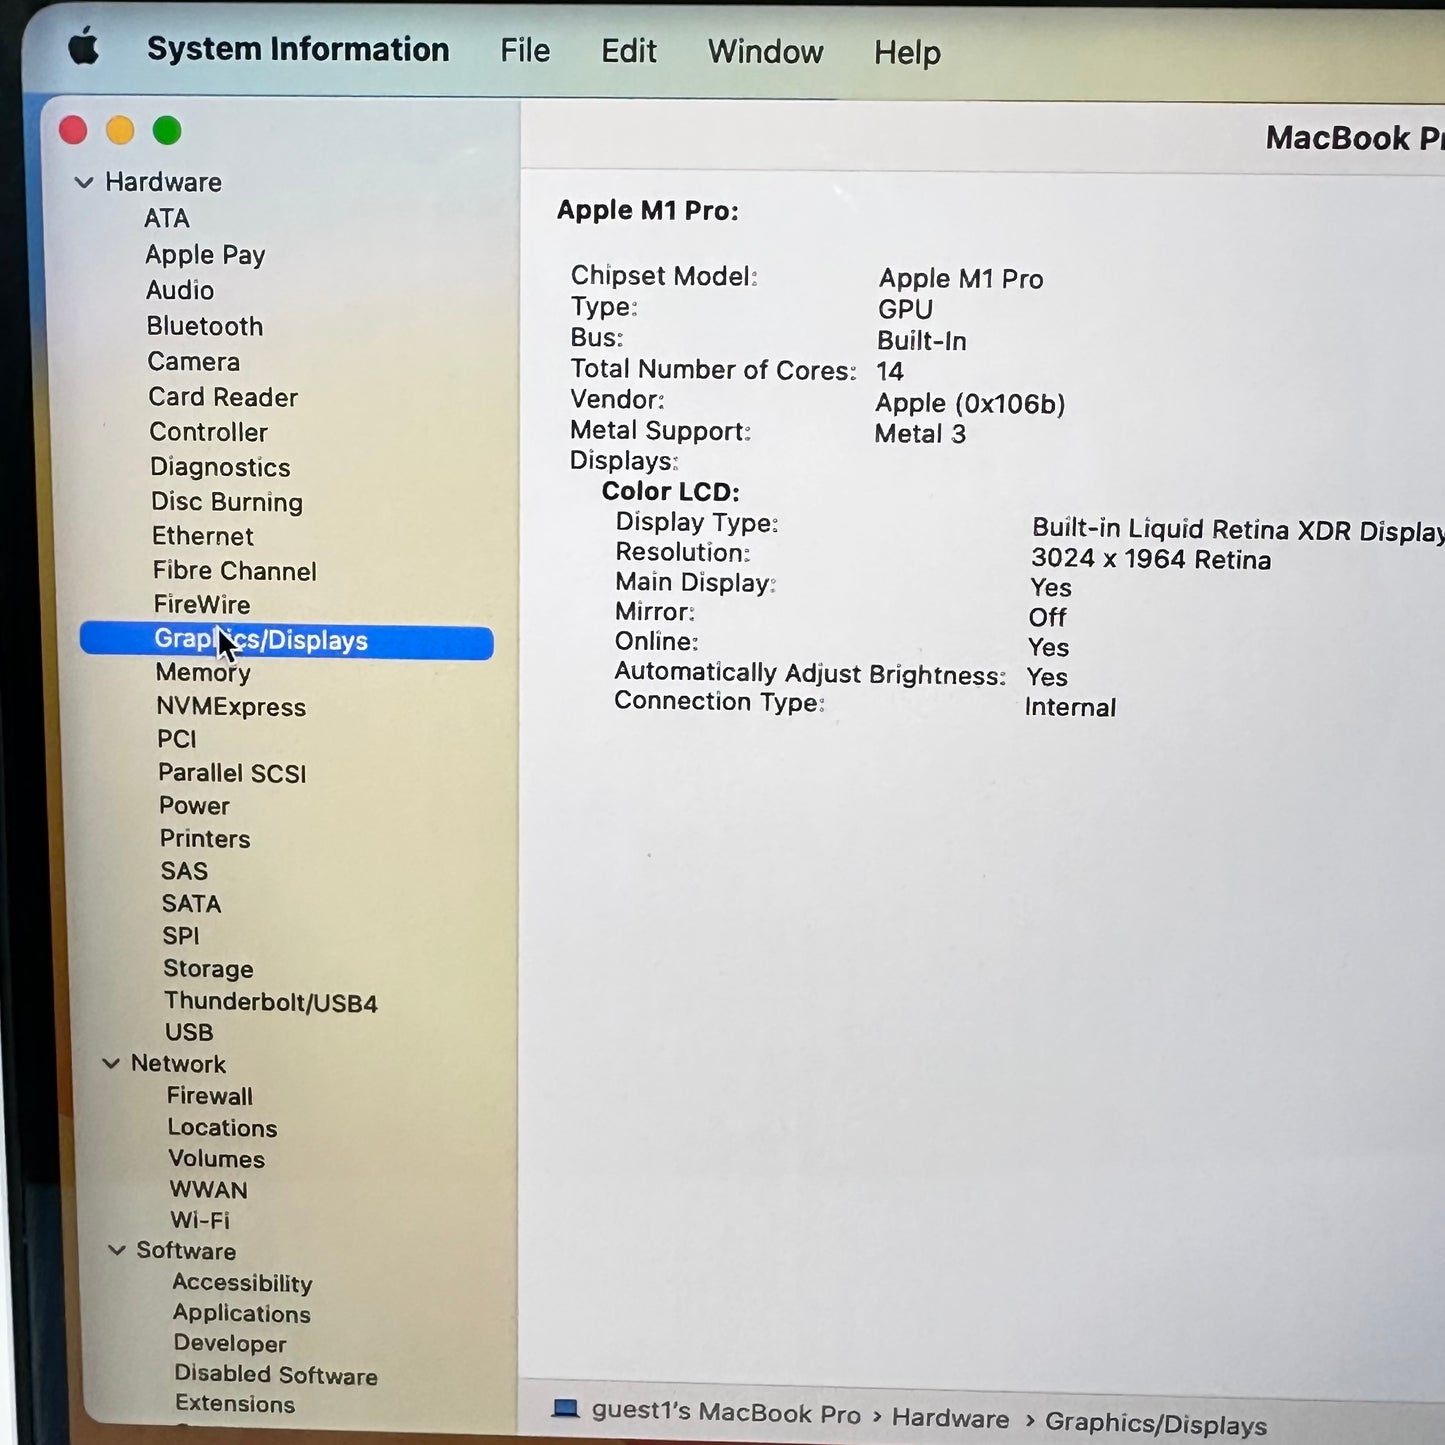Open the System Information menu
This screenshot has width=1445, height=1445.
[298, 49]
